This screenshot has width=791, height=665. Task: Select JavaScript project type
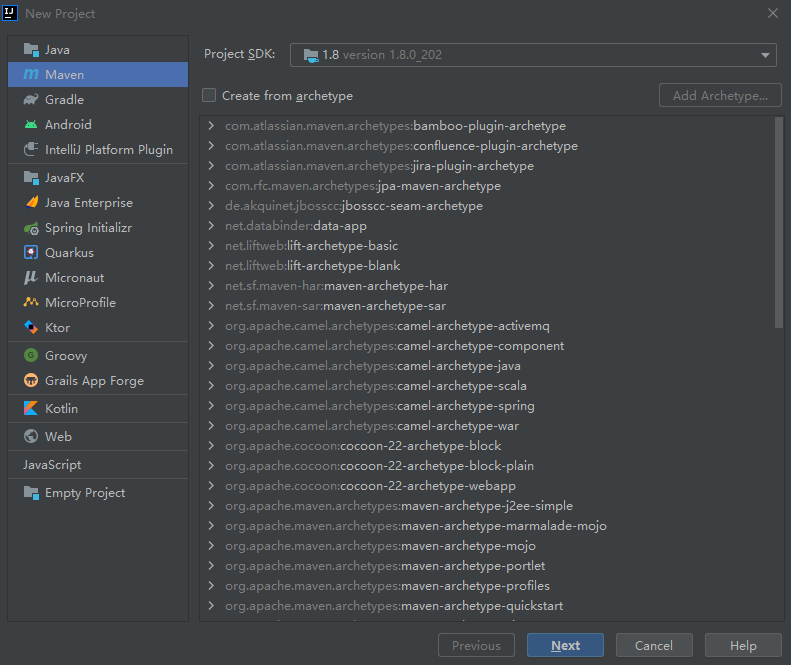(52, 465)
